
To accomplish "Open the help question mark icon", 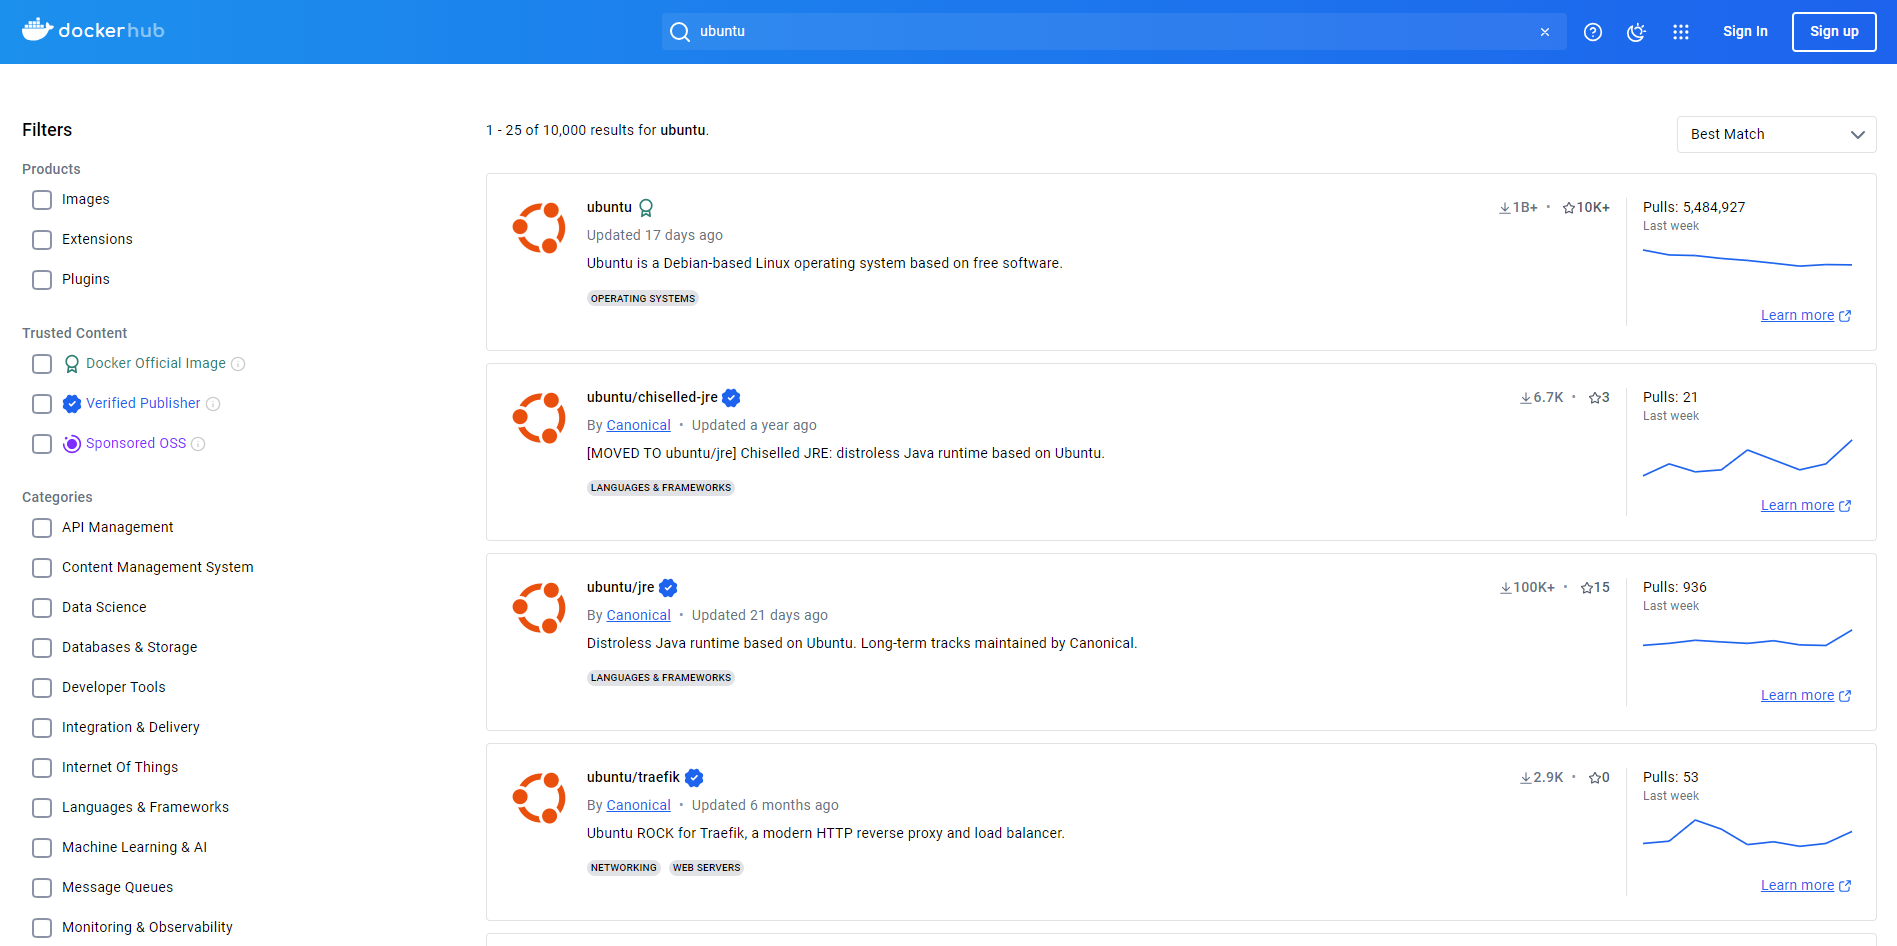I will pos(1593,32).
